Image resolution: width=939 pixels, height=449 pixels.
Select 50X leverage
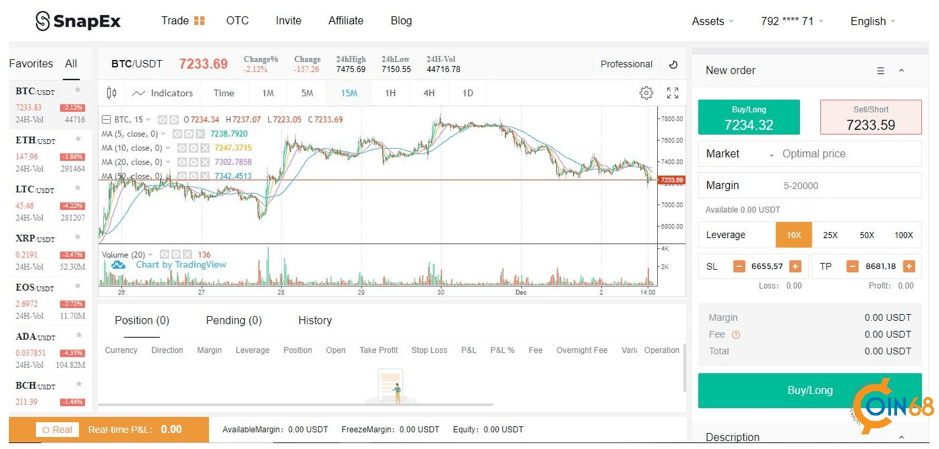tap(867, 235)
